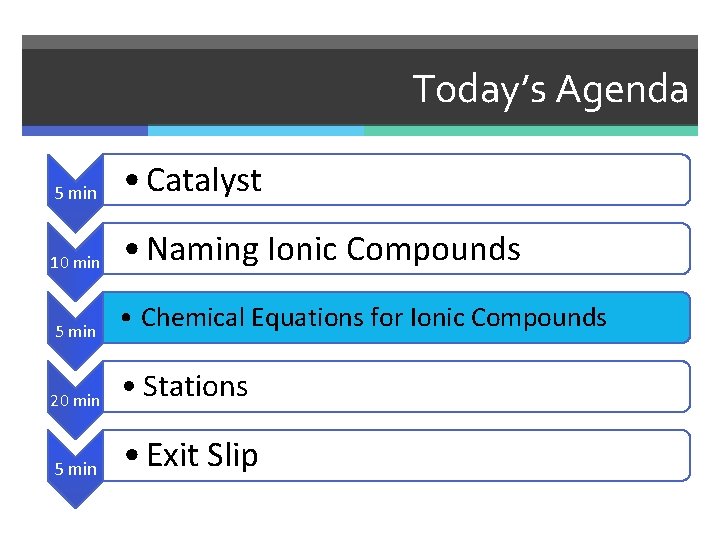Click the 5 min chevron beside Catalyst

(x=75, y=193)
